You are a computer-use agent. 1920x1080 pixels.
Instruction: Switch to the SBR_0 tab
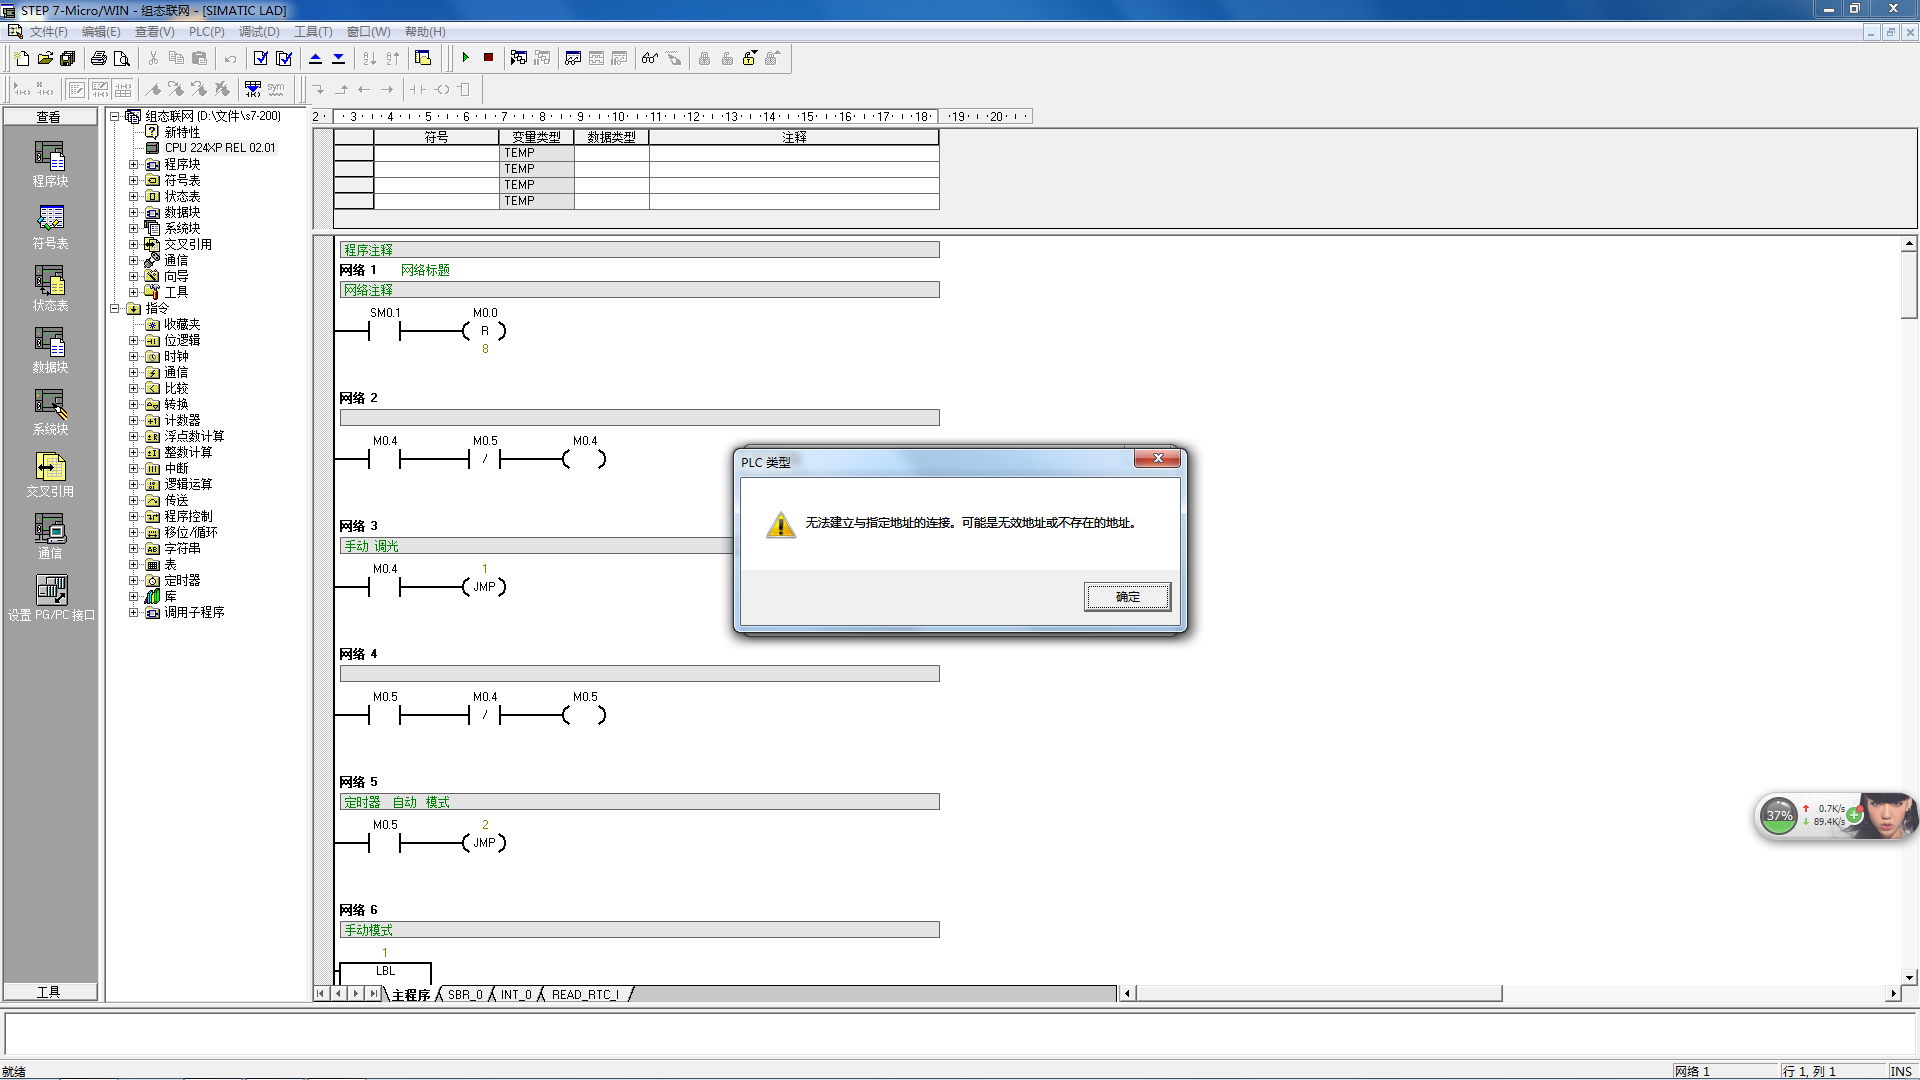464,994
